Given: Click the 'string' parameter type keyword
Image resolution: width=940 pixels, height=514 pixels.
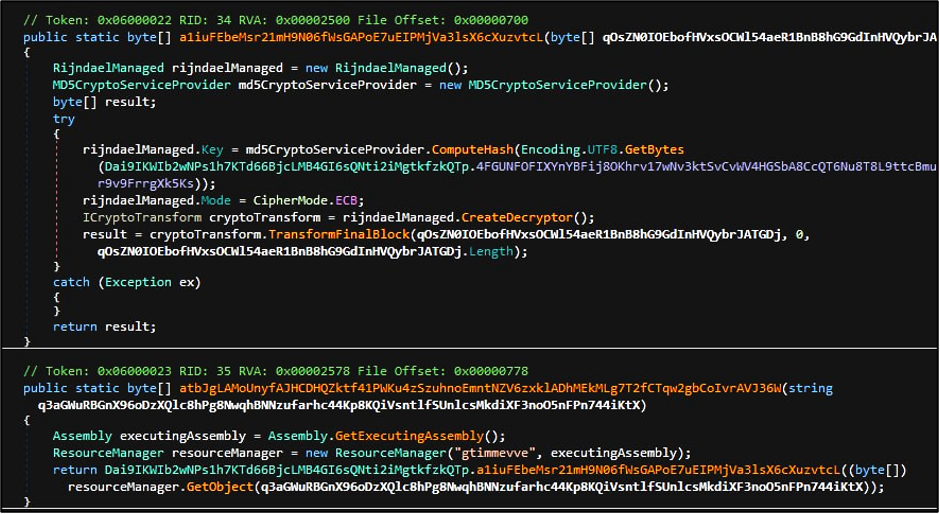Looking at the screenshot, I should [x=810, y=388].
